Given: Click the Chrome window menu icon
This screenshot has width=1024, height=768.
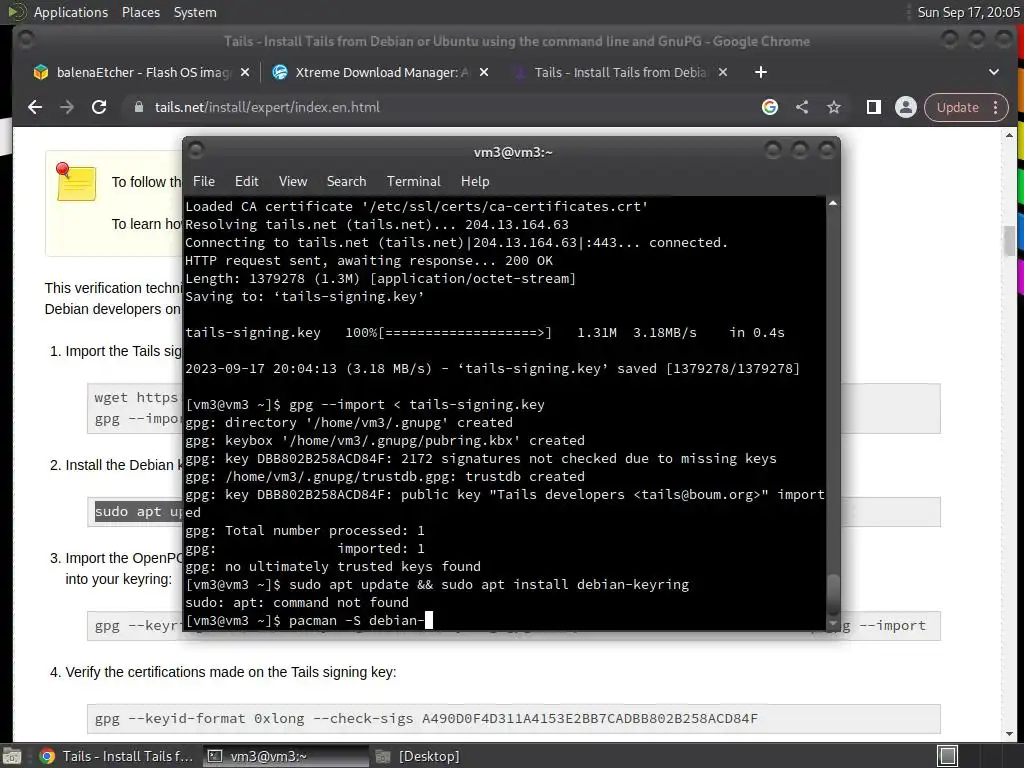Looking at the screenshot, I should [x=25, y=40].
